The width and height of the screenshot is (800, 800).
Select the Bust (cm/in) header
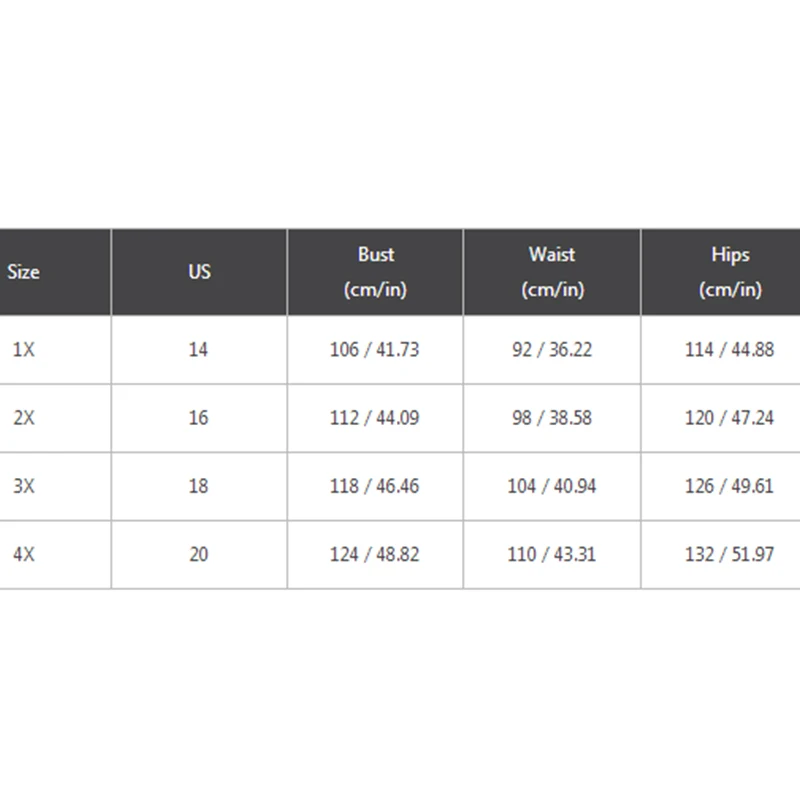tap(375, 272)
